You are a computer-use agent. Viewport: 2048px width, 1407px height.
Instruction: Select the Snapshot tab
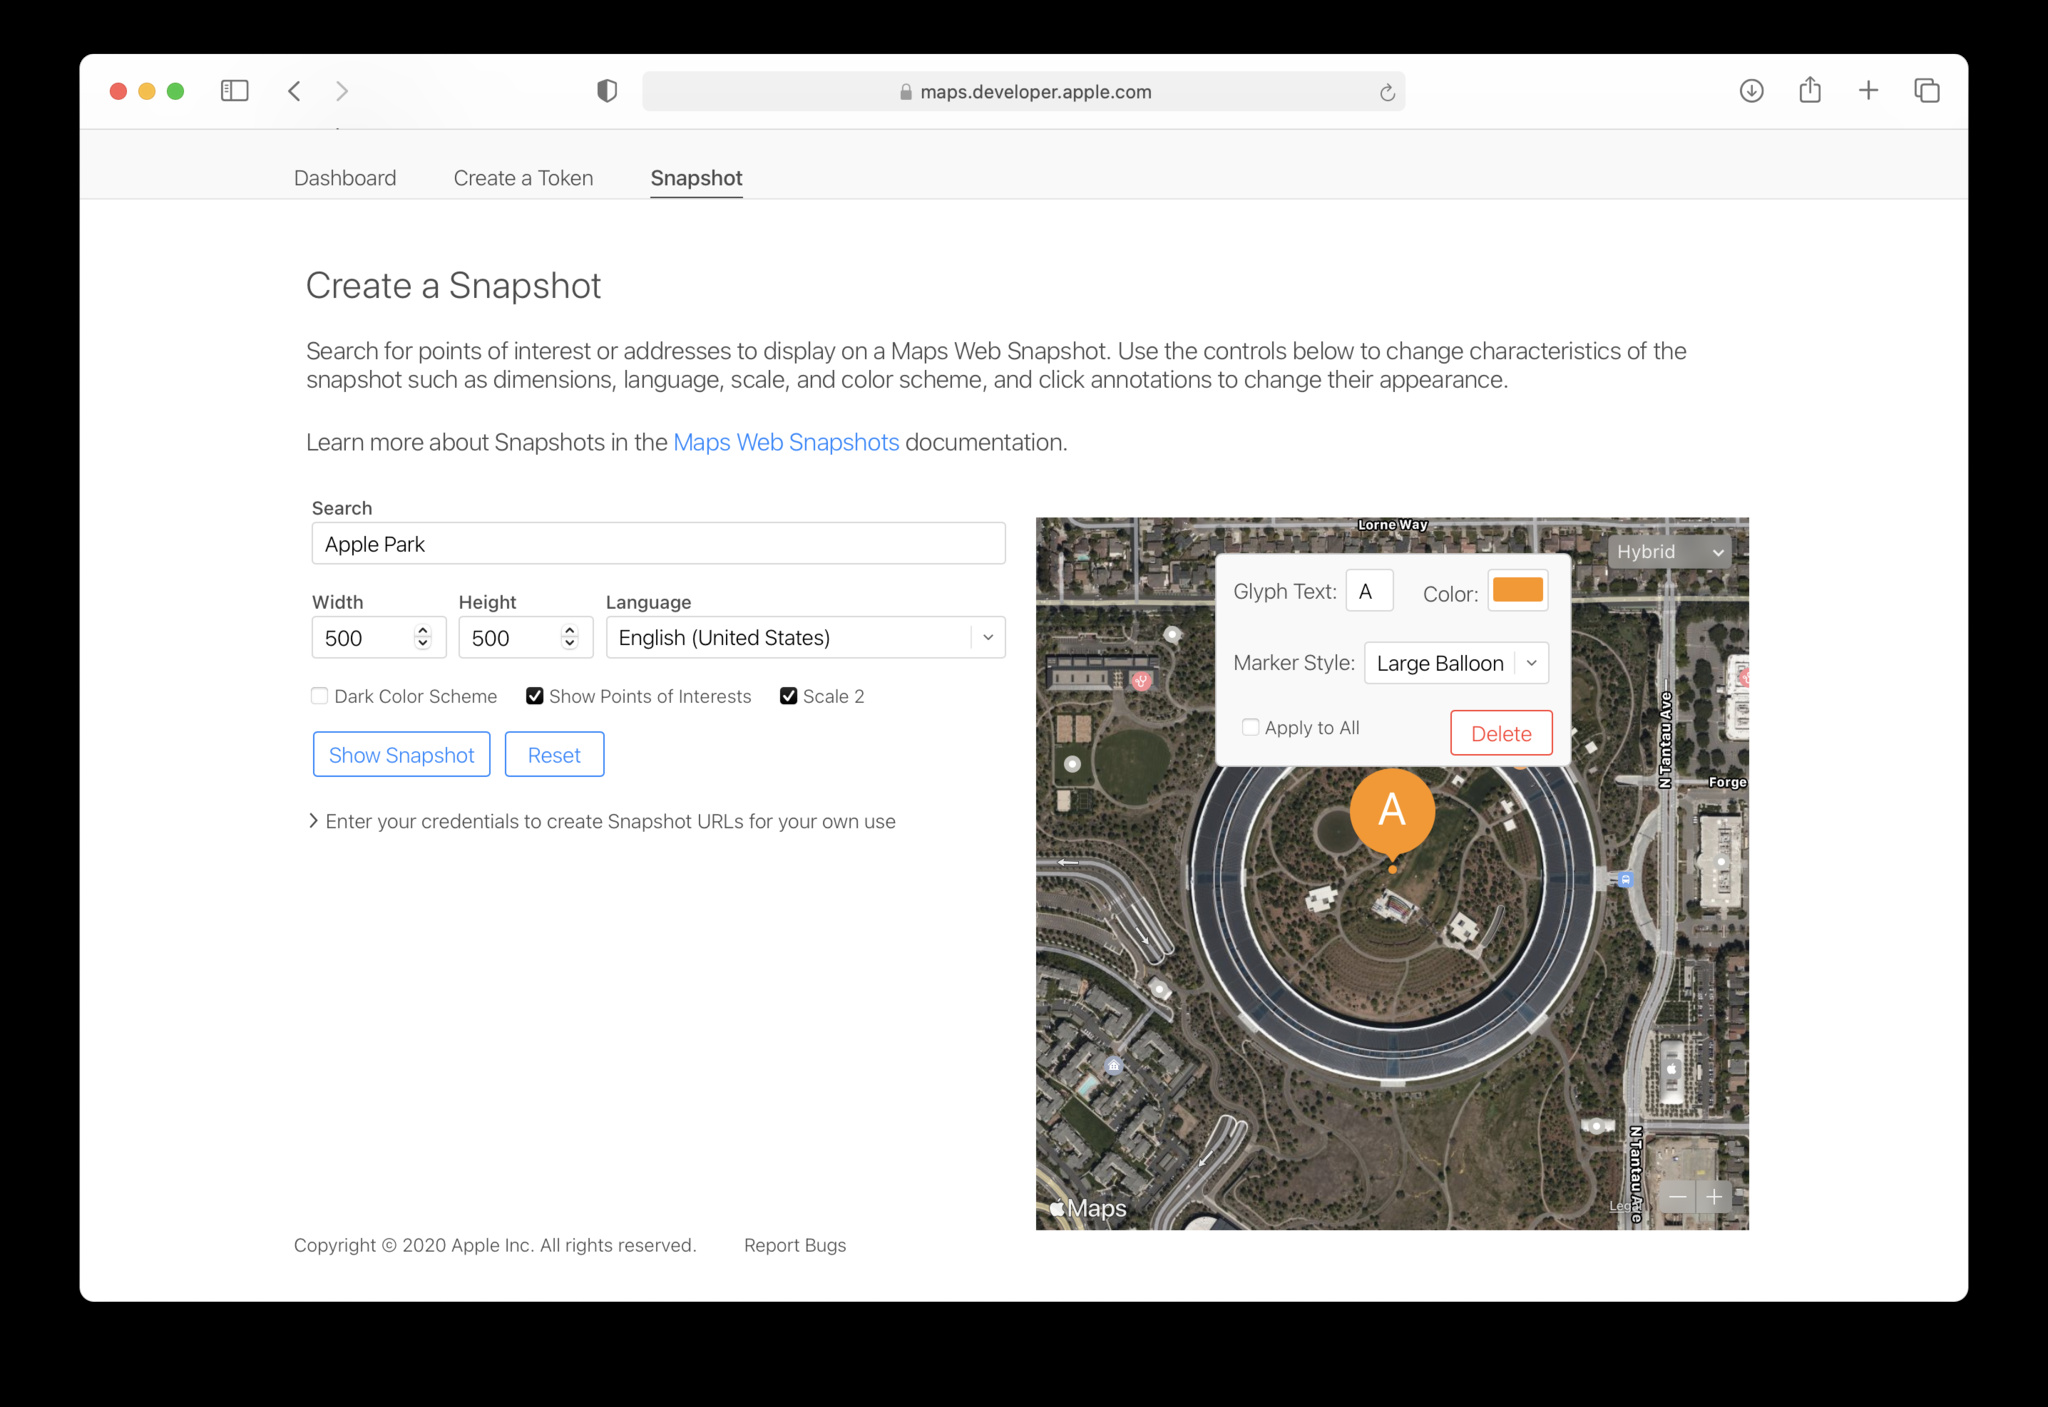(x=696, y=178)
